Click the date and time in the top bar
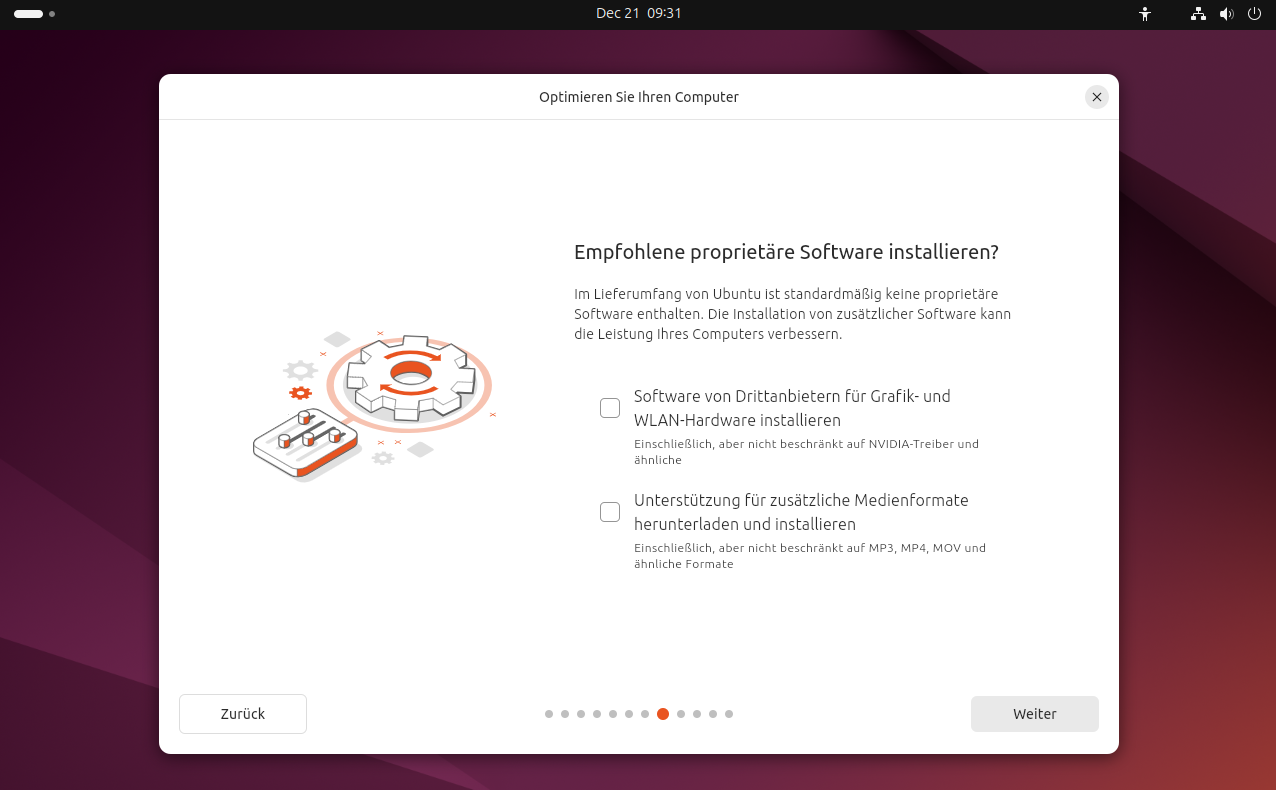1276x790 pixels. click(639, 14)
